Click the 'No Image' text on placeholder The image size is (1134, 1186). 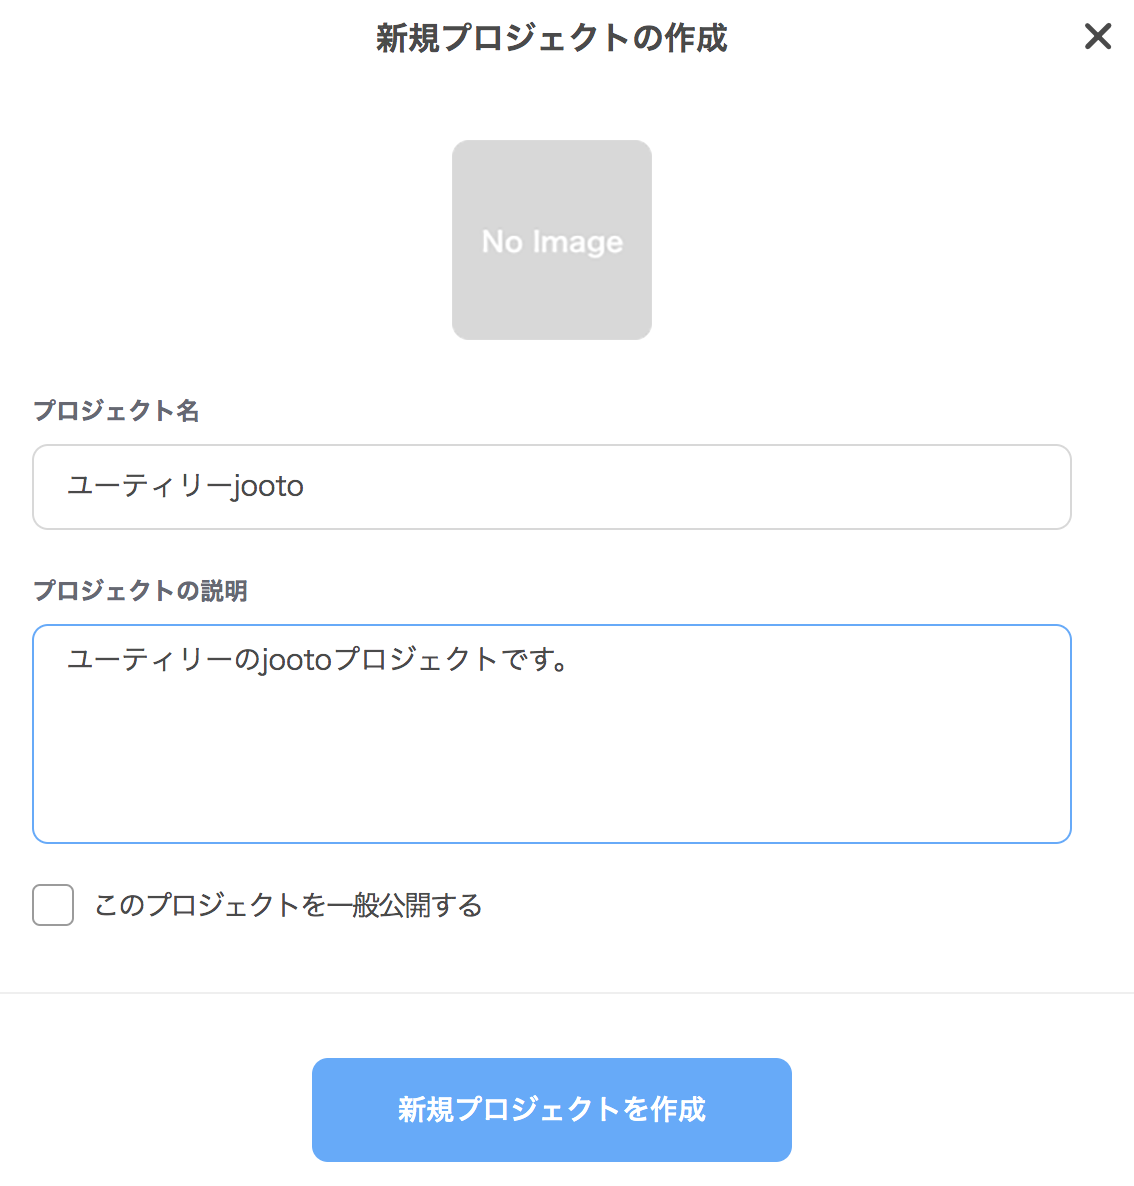[x=551, y=241]
